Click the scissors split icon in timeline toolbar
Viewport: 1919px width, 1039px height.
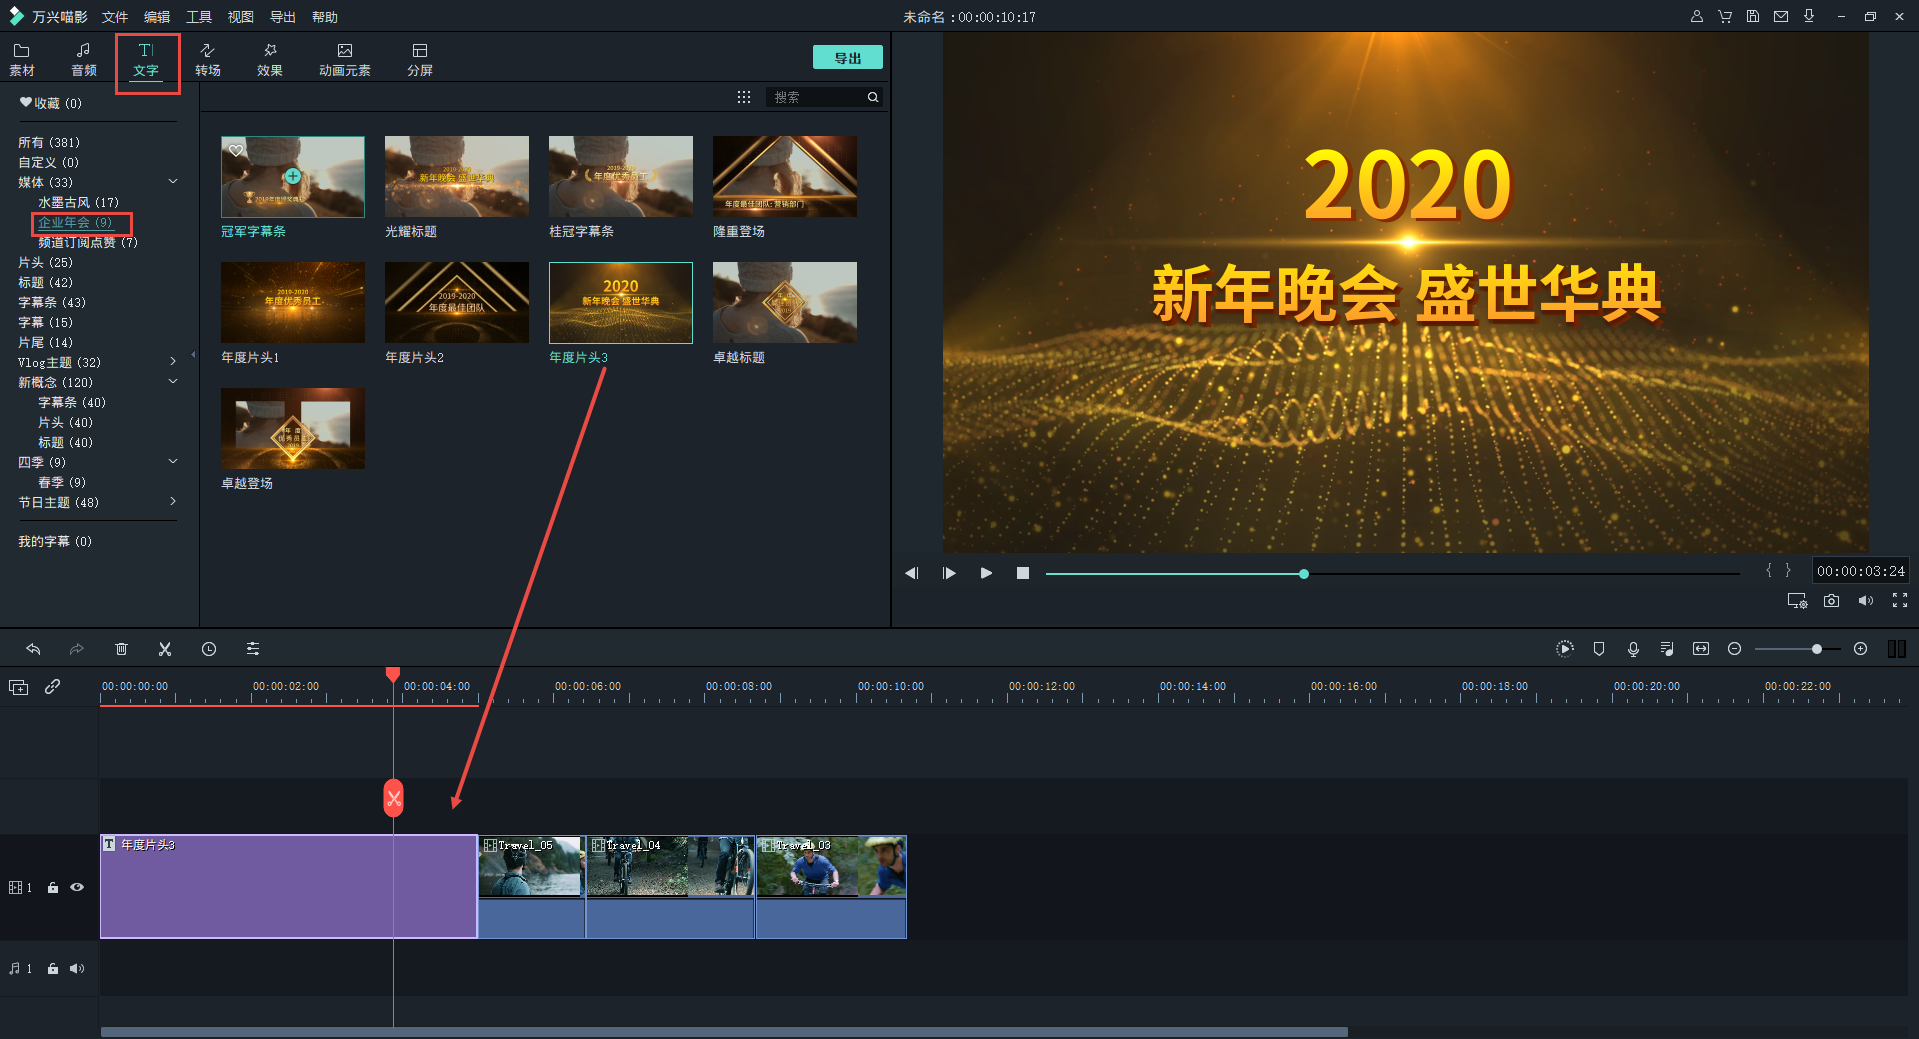click(x=165, y=649)
